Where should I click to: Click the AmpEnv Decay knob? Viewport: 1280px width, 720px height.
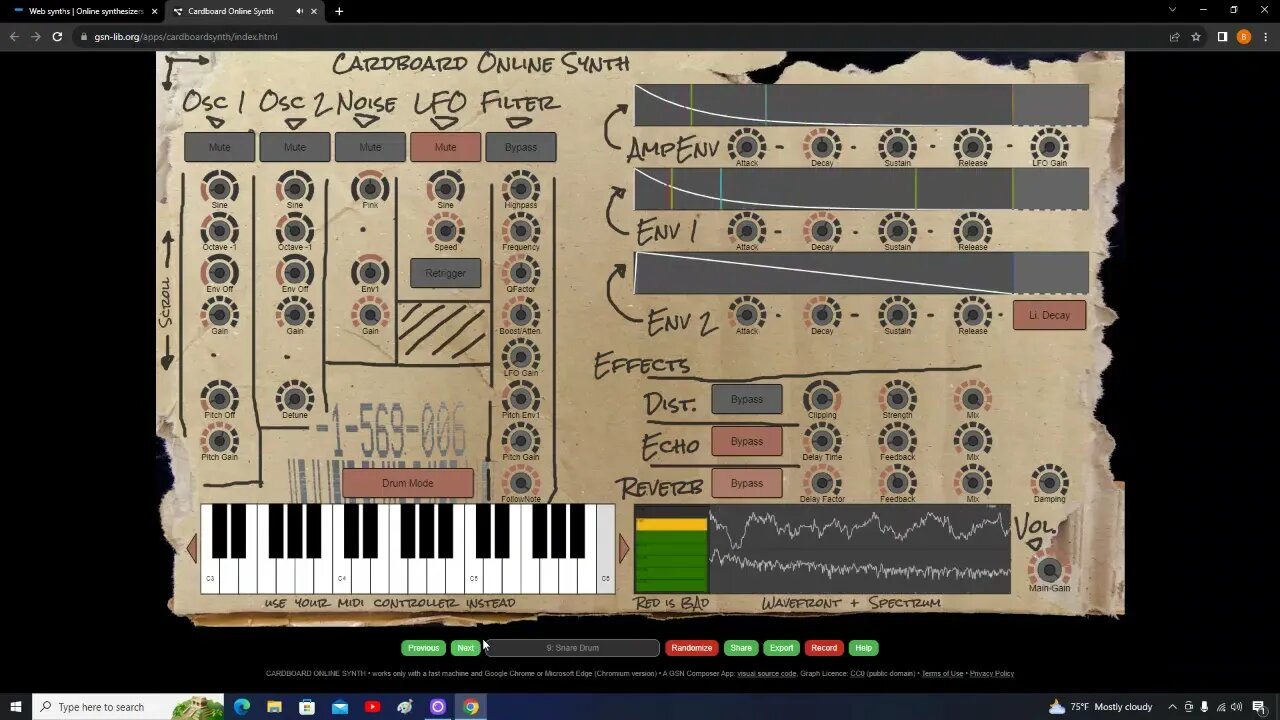pos(822,146)
